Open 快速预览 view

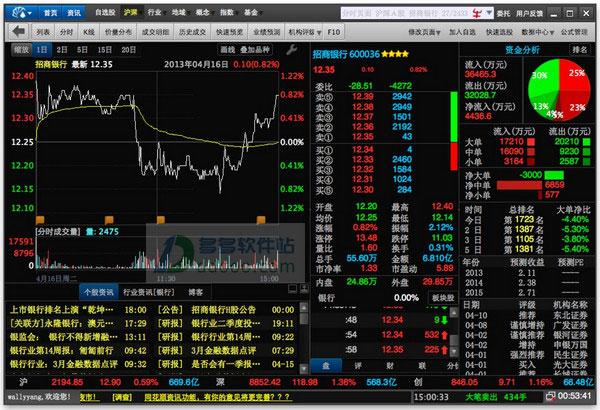point(230,32)
